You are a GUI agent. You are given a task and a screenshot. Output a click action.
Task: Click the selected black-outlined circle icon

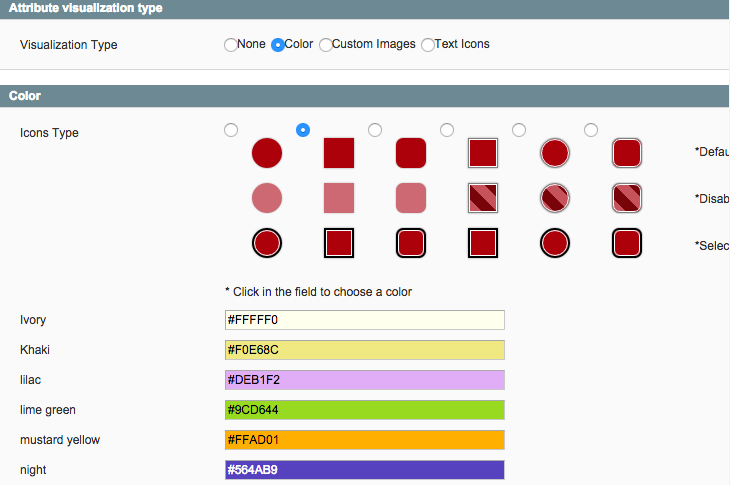click(267, 243)
